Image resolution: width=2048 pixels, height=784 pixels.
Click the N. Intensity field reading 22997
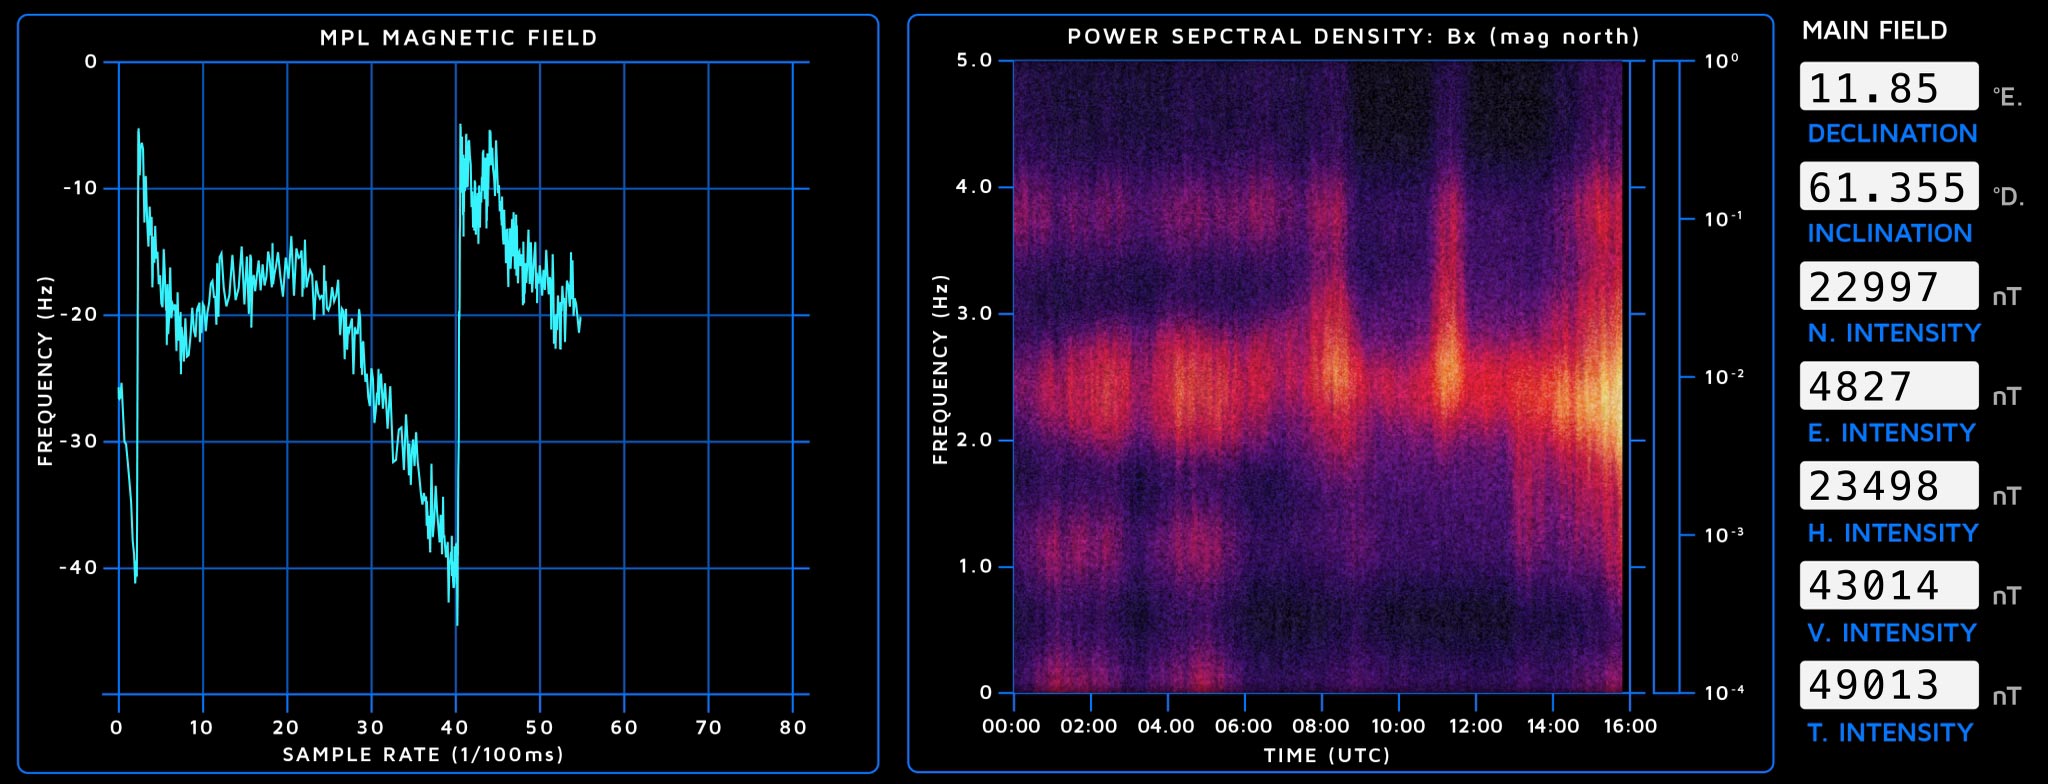[1888, 287]
